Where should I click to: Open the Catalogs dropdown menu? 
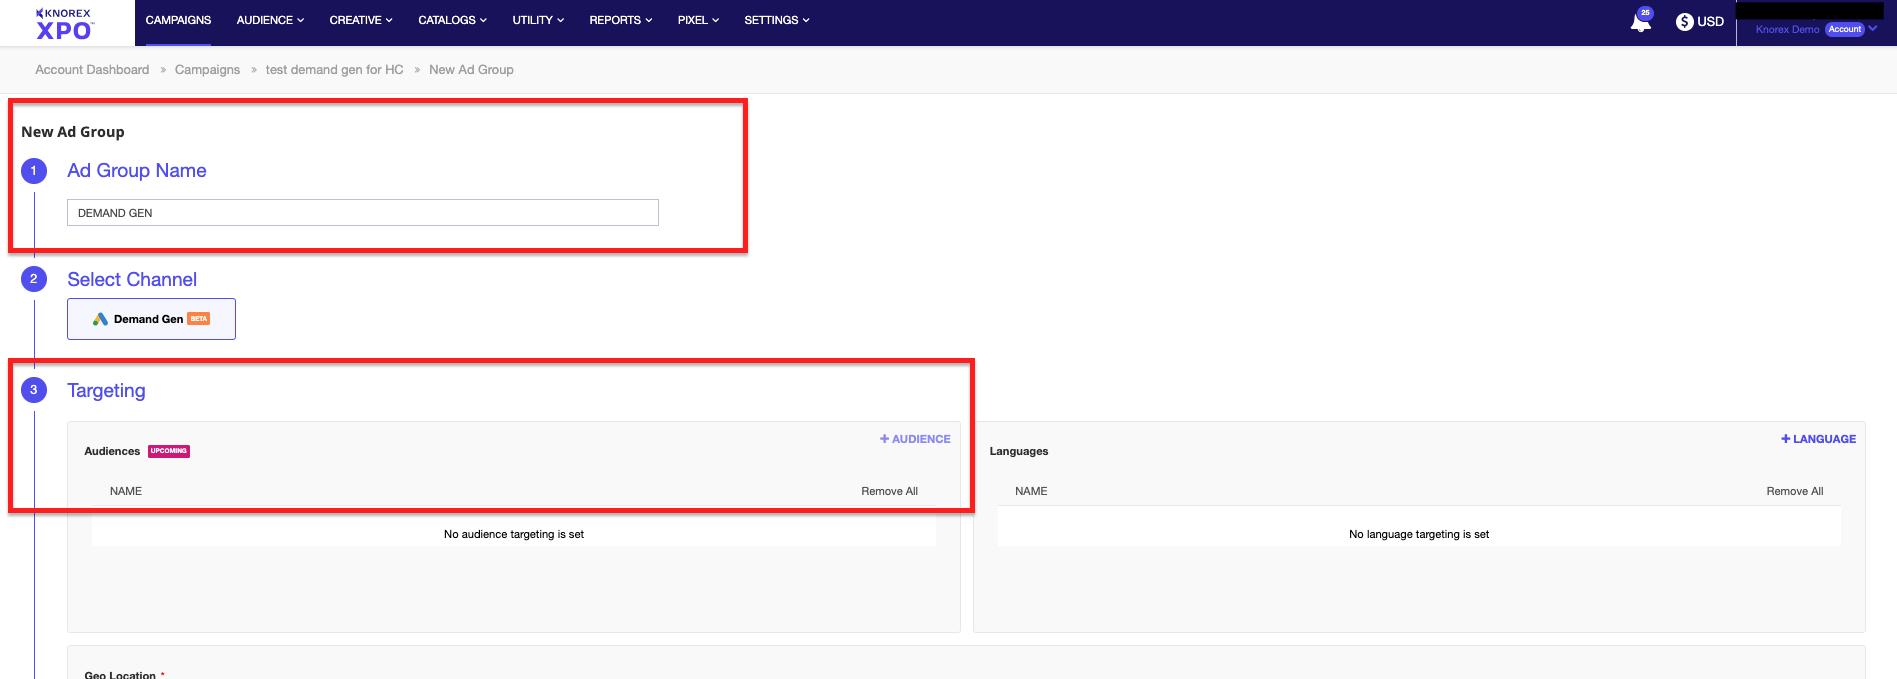[452, 20]
